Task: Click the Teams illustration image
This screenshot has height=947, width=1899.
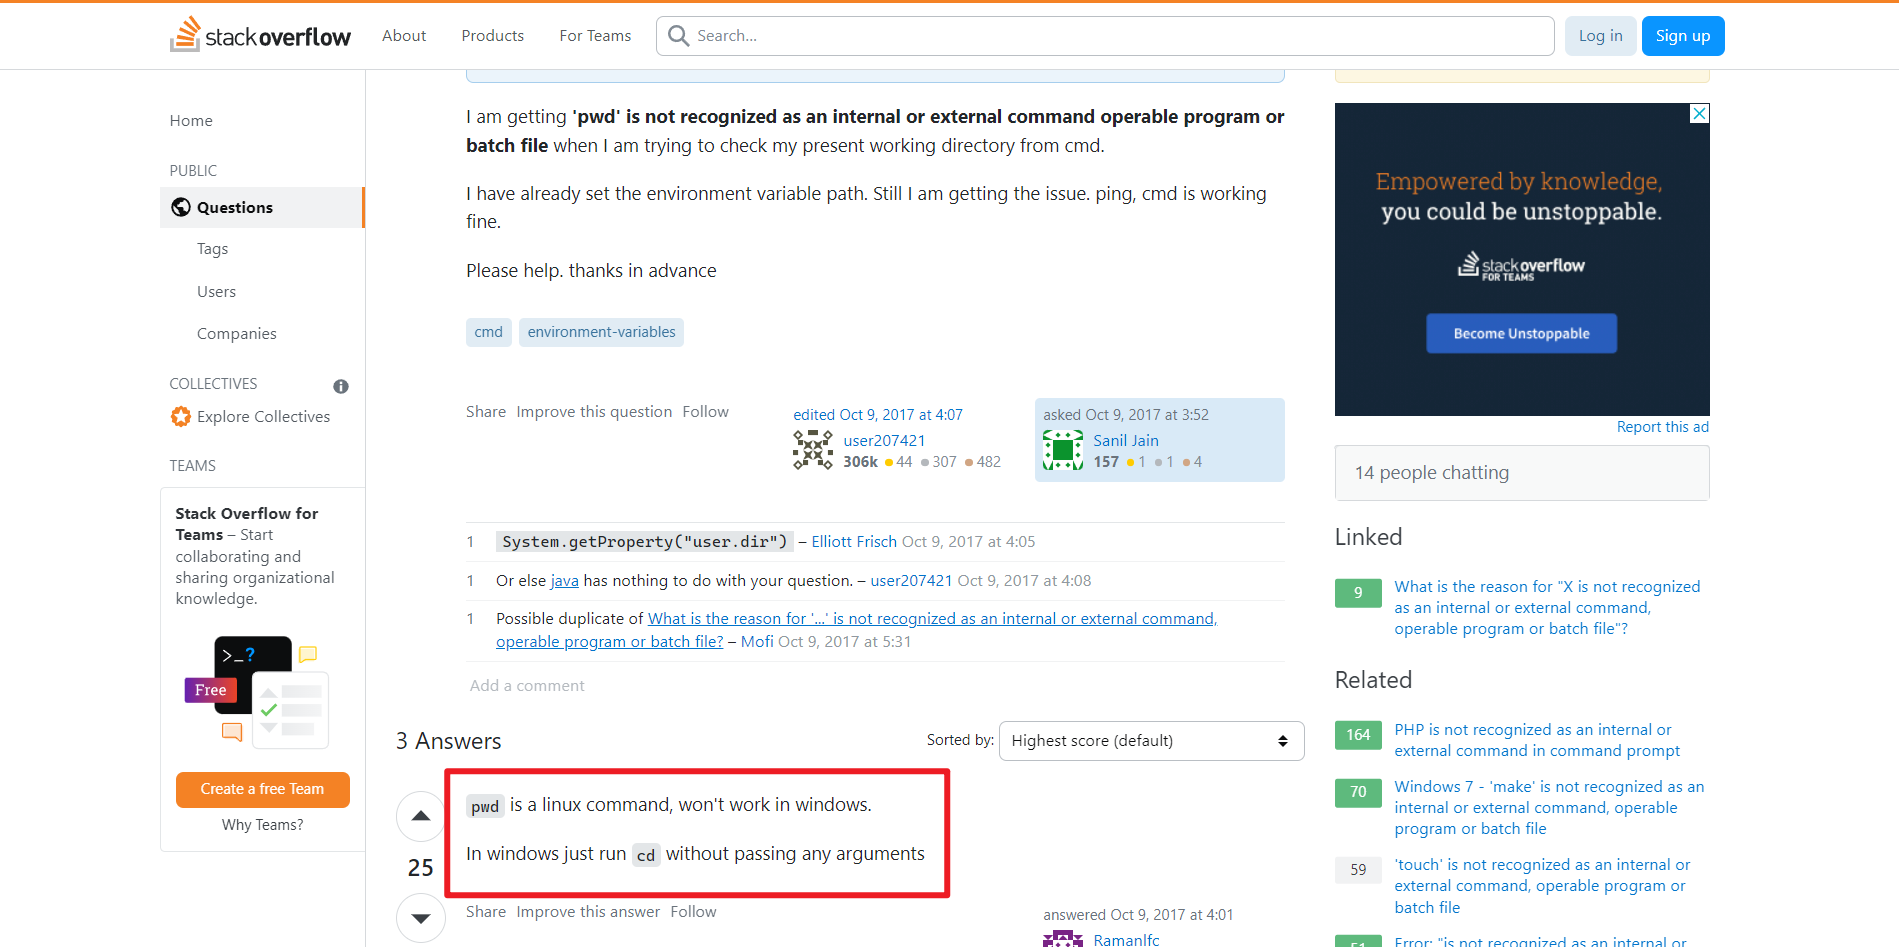Action: (258, 692)
